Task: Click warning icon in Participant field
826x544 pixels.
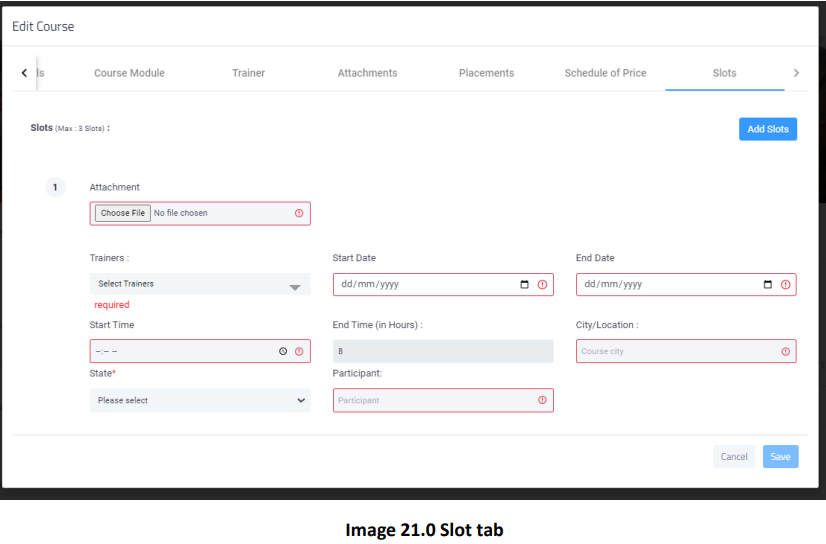Action: click(542, 400)
